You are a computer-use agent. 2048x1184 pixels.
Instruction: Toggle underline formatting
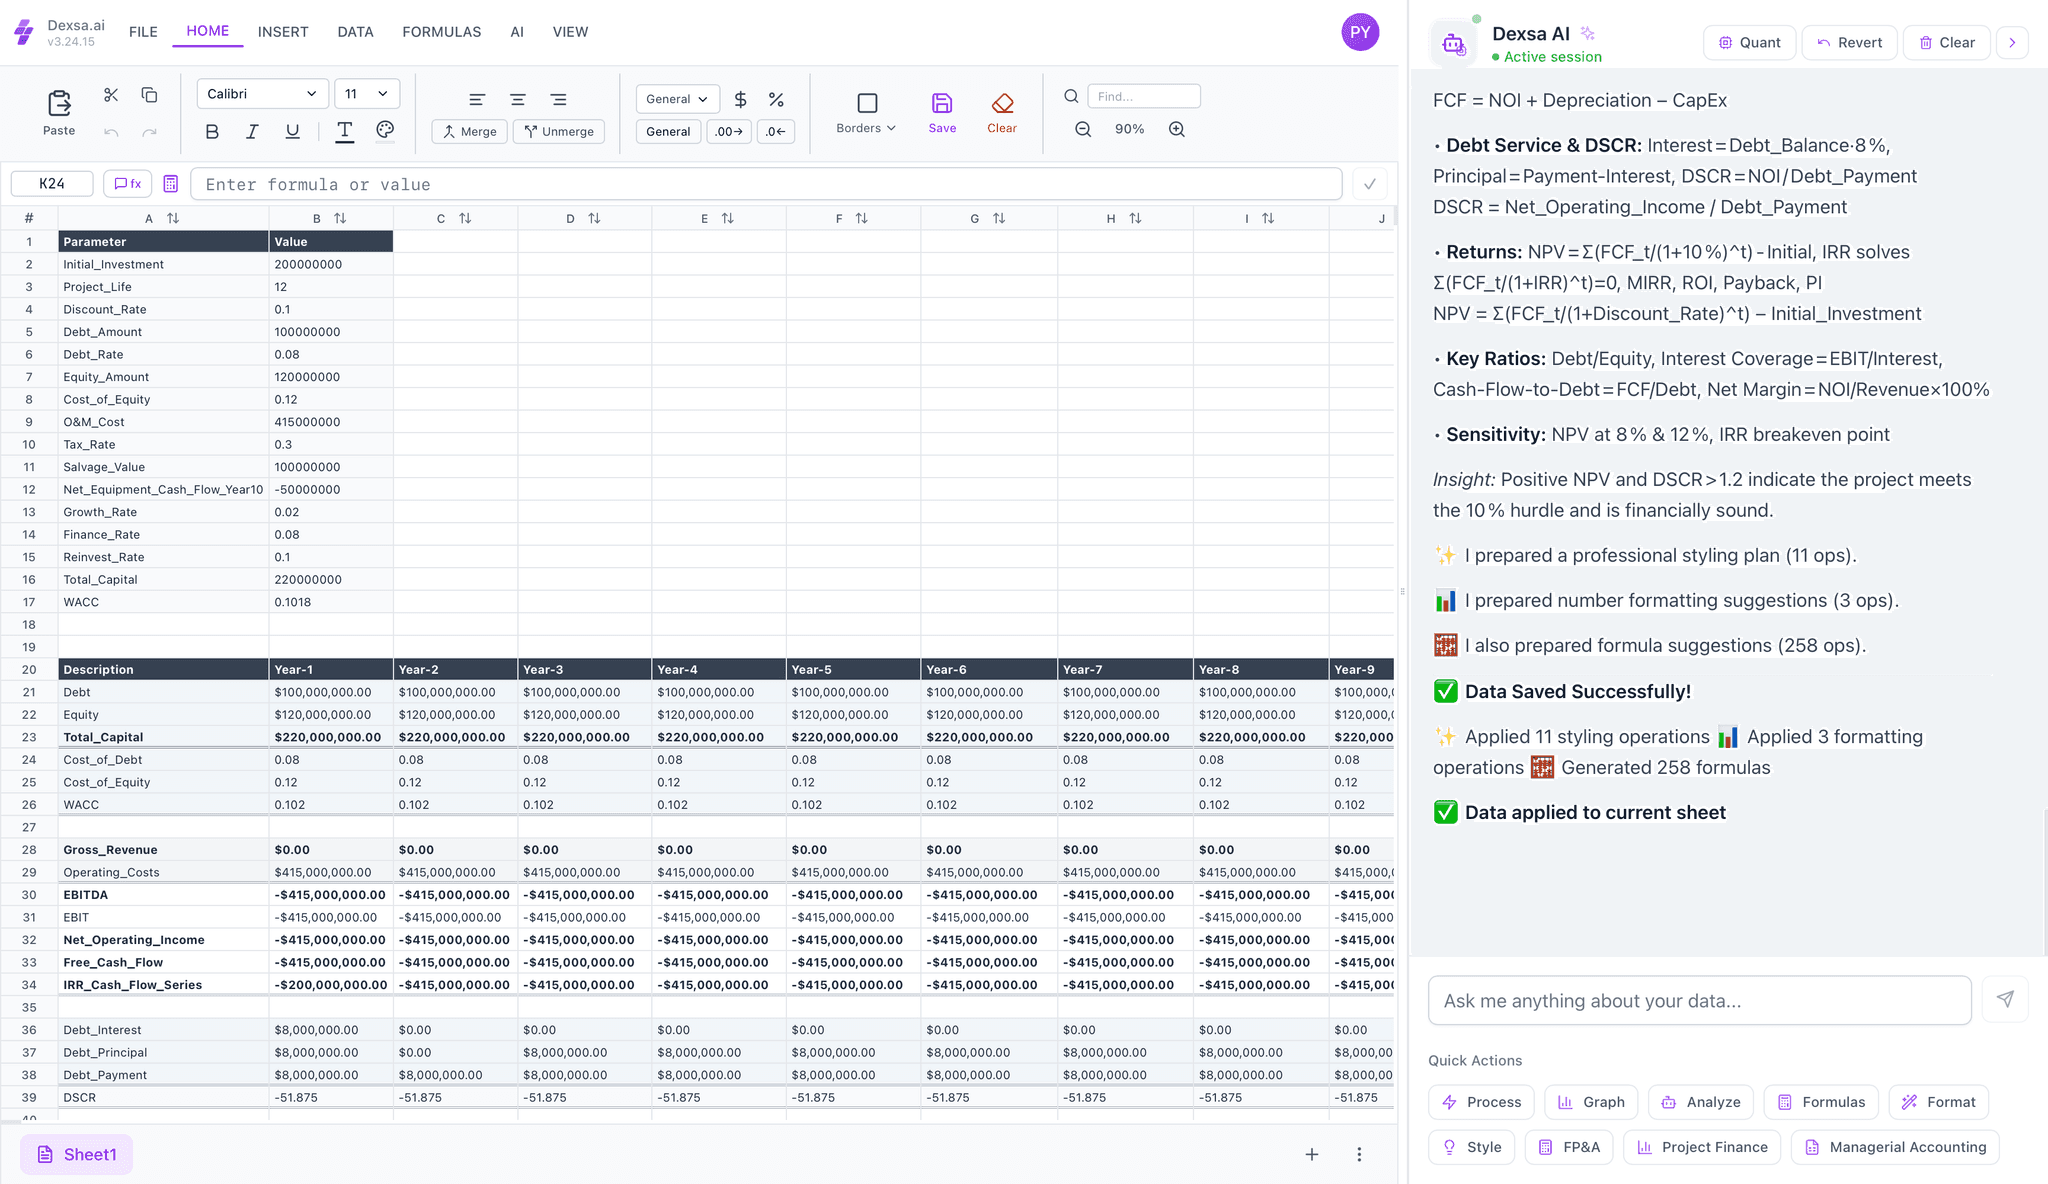pyautogui.click(x=292, y=131)
